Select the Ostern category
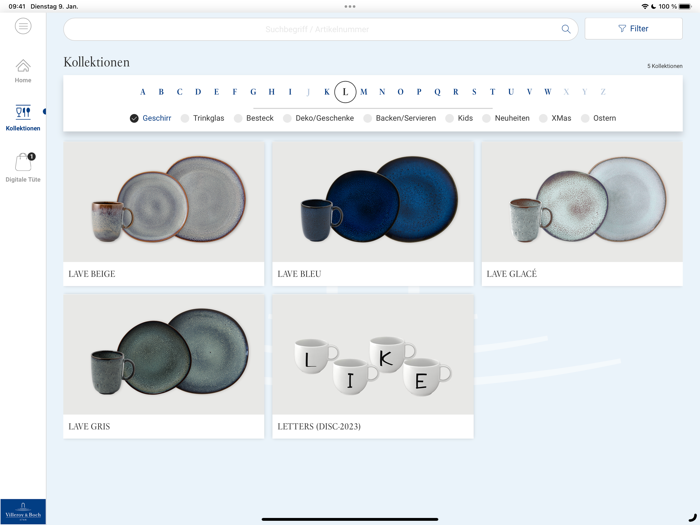Image resolution: width=700 pixels, height=525 pixels. pyautogui.click(x=598, y=118)
